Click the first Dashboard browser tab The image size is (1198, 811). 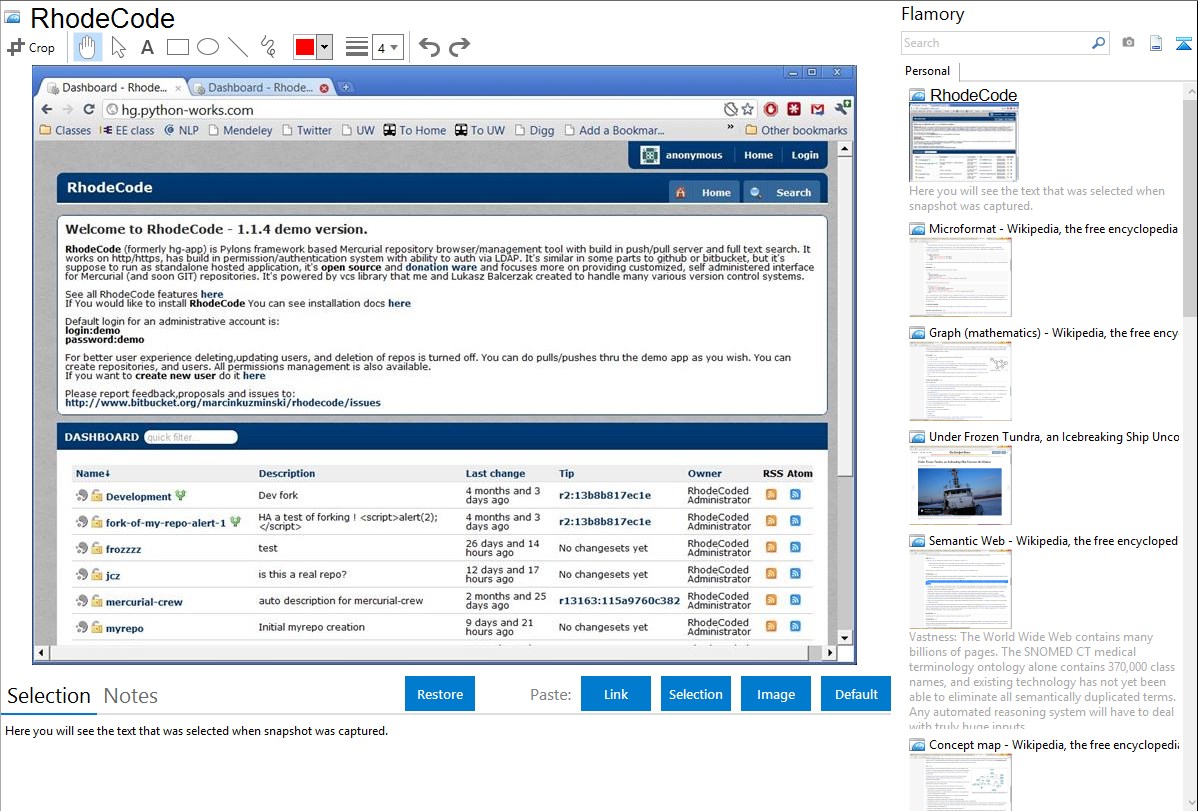pyautogui.click(x=113, y=87)
